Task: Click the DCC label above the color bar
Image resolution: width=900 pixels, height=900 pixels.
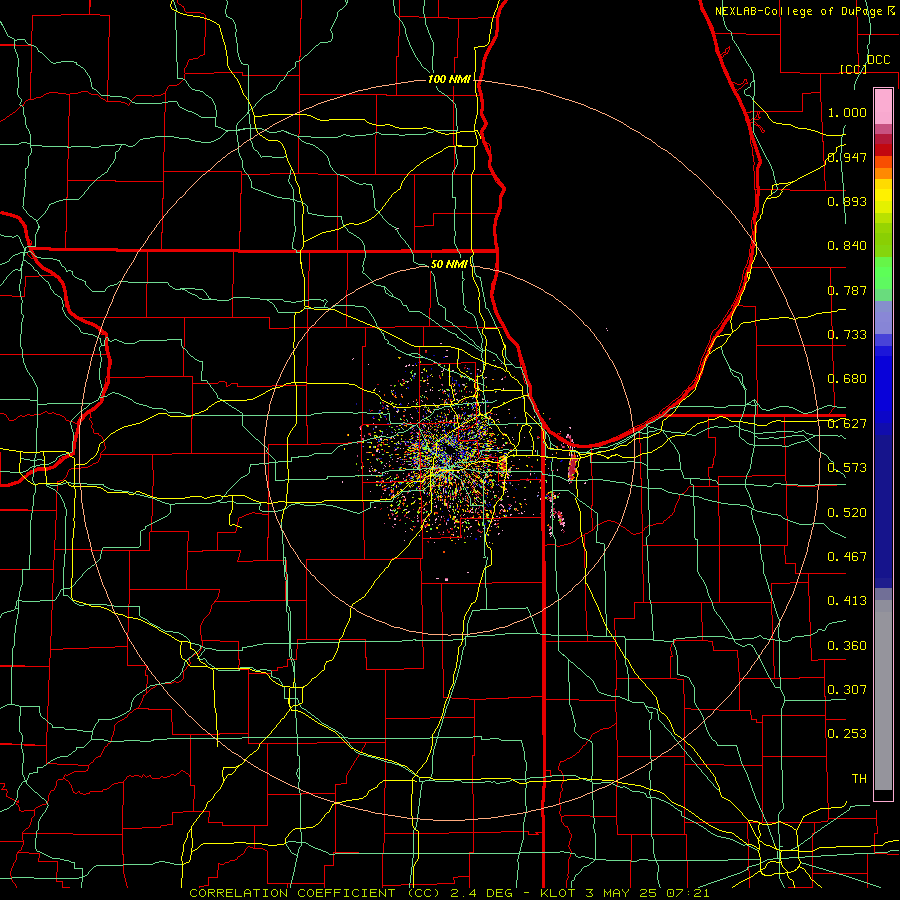Action: (878, 60)
